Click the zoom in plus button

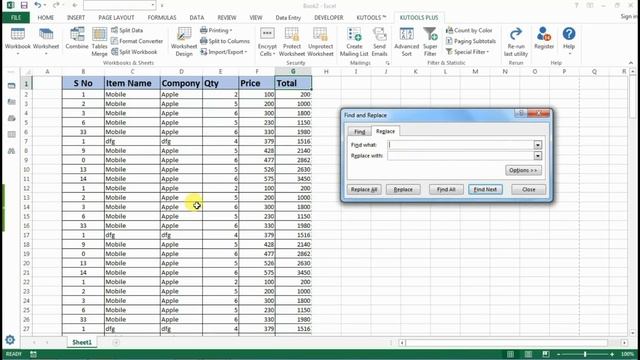pos(612,354)
